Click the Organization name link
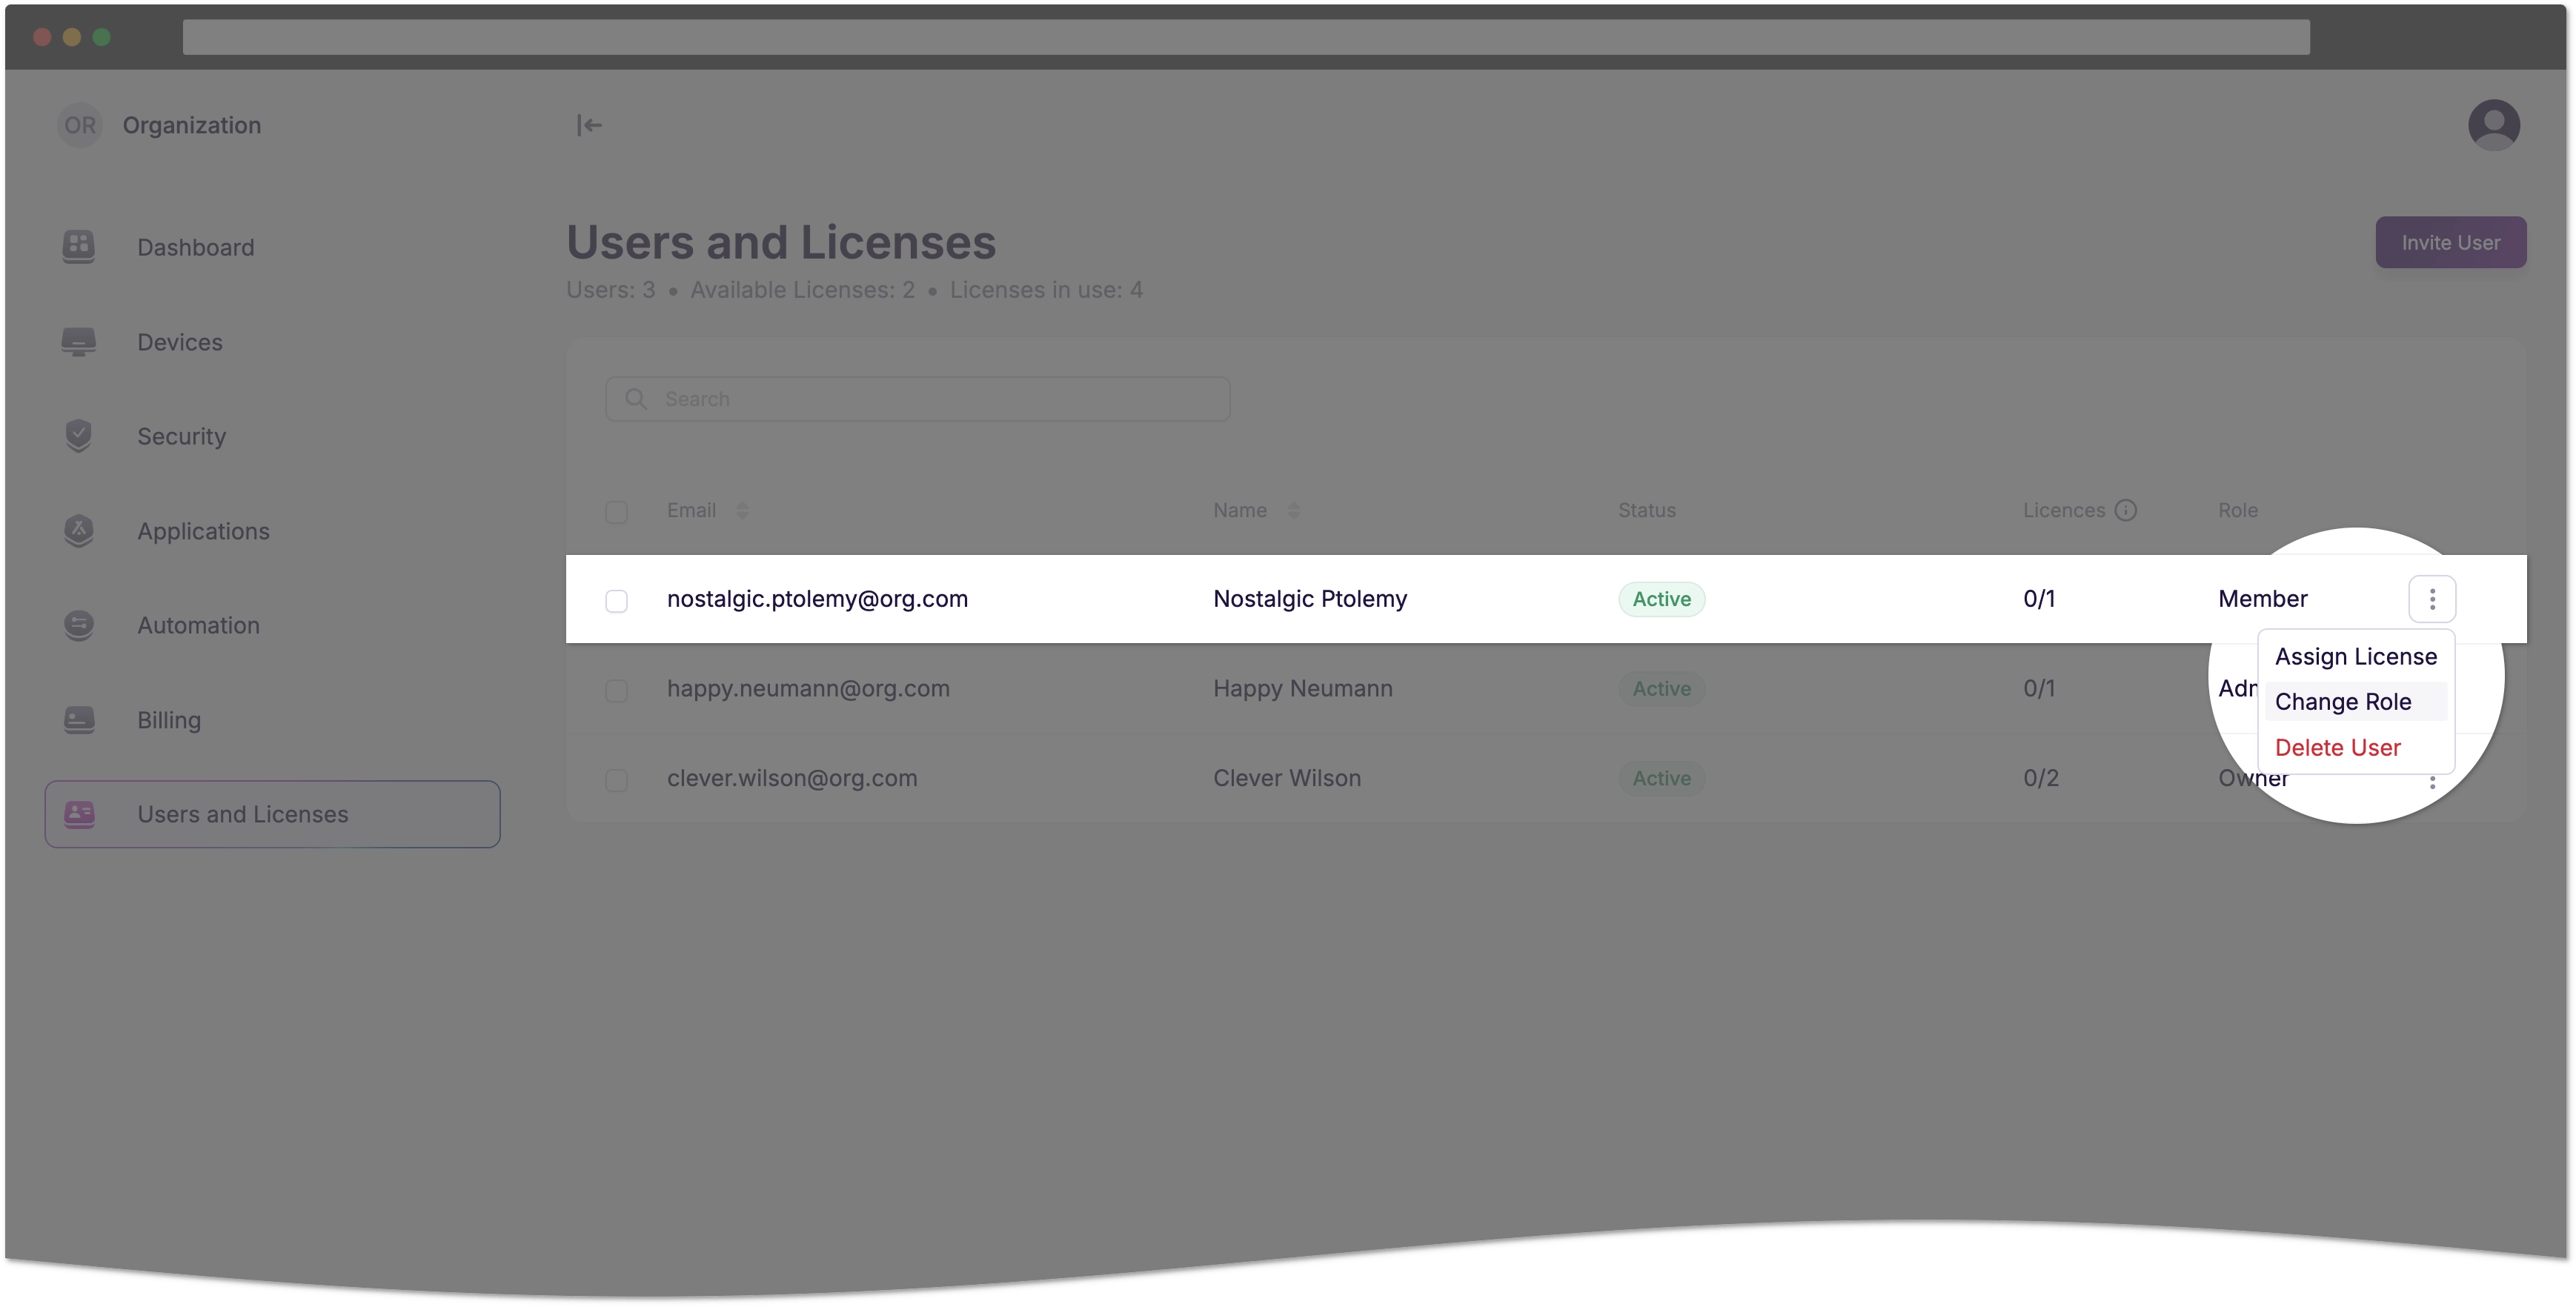 point(192,125)
